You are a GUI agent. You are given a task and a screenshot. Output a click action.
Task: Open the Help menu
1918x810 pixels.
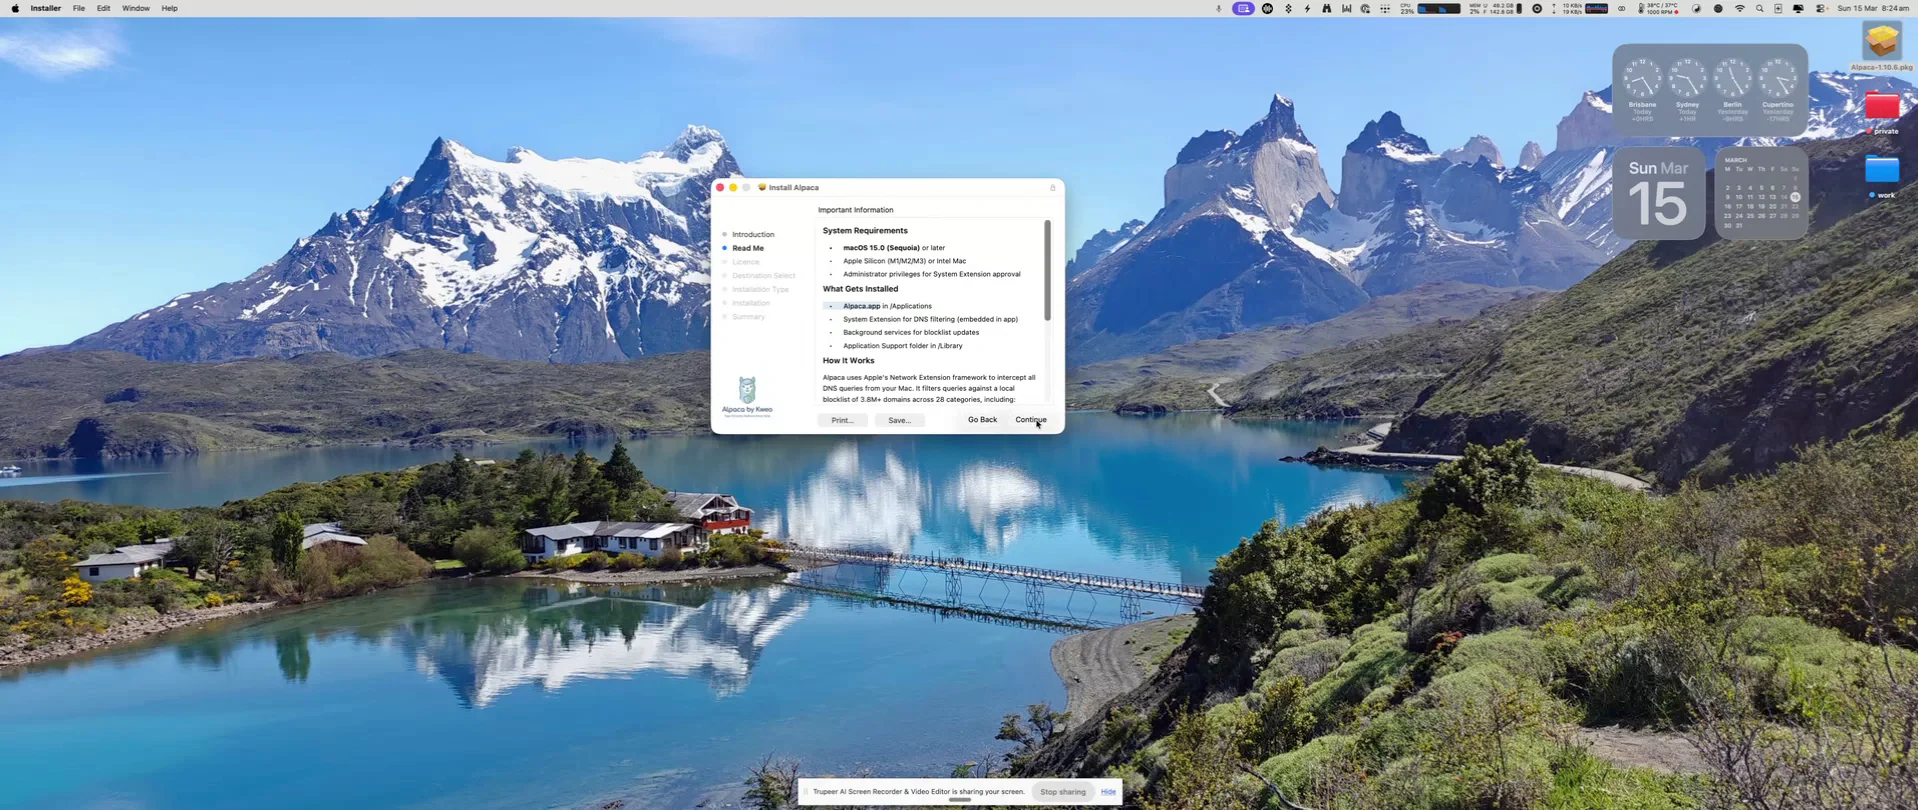169,8
